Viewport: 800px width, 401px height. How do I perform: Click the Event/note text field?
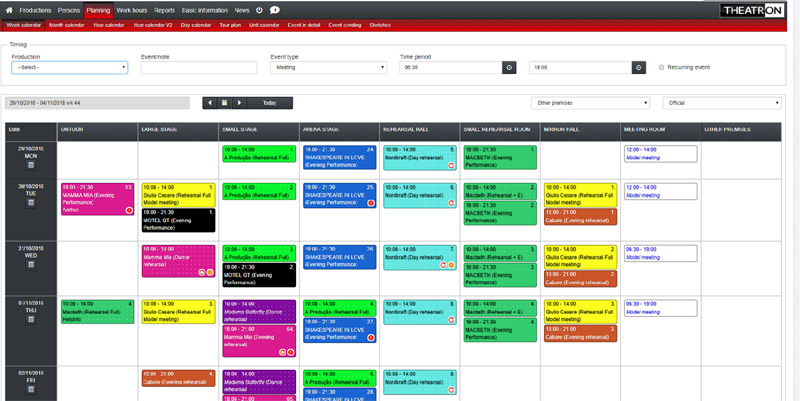pos(199,68)
